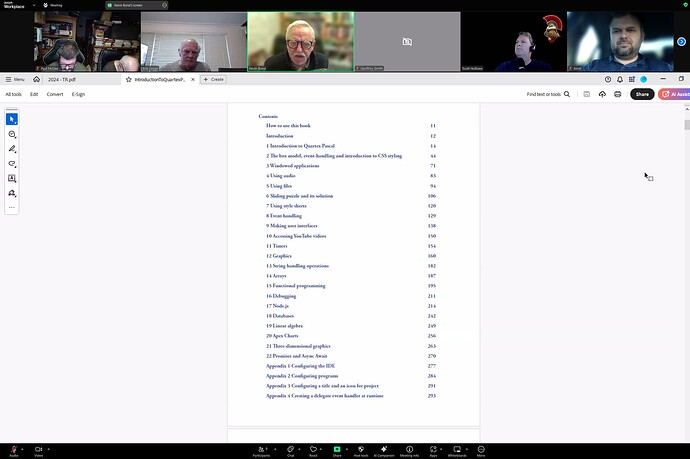Go to '12 Graphics' contents entry

(x=279, y=256)
